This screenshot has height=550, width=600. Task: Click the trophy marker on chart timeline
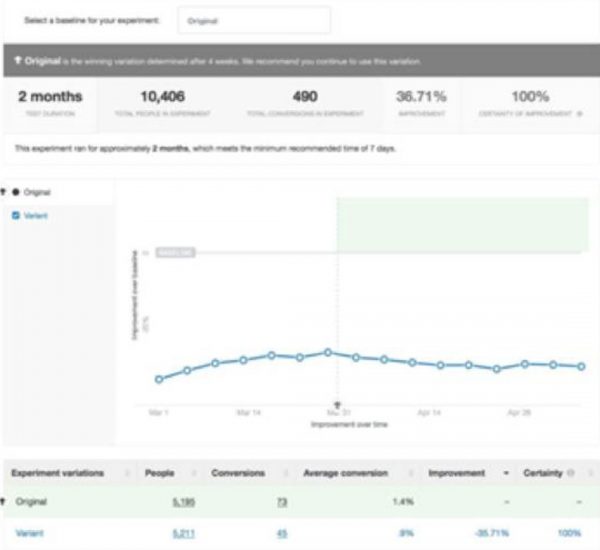click(x=337, y=401)
